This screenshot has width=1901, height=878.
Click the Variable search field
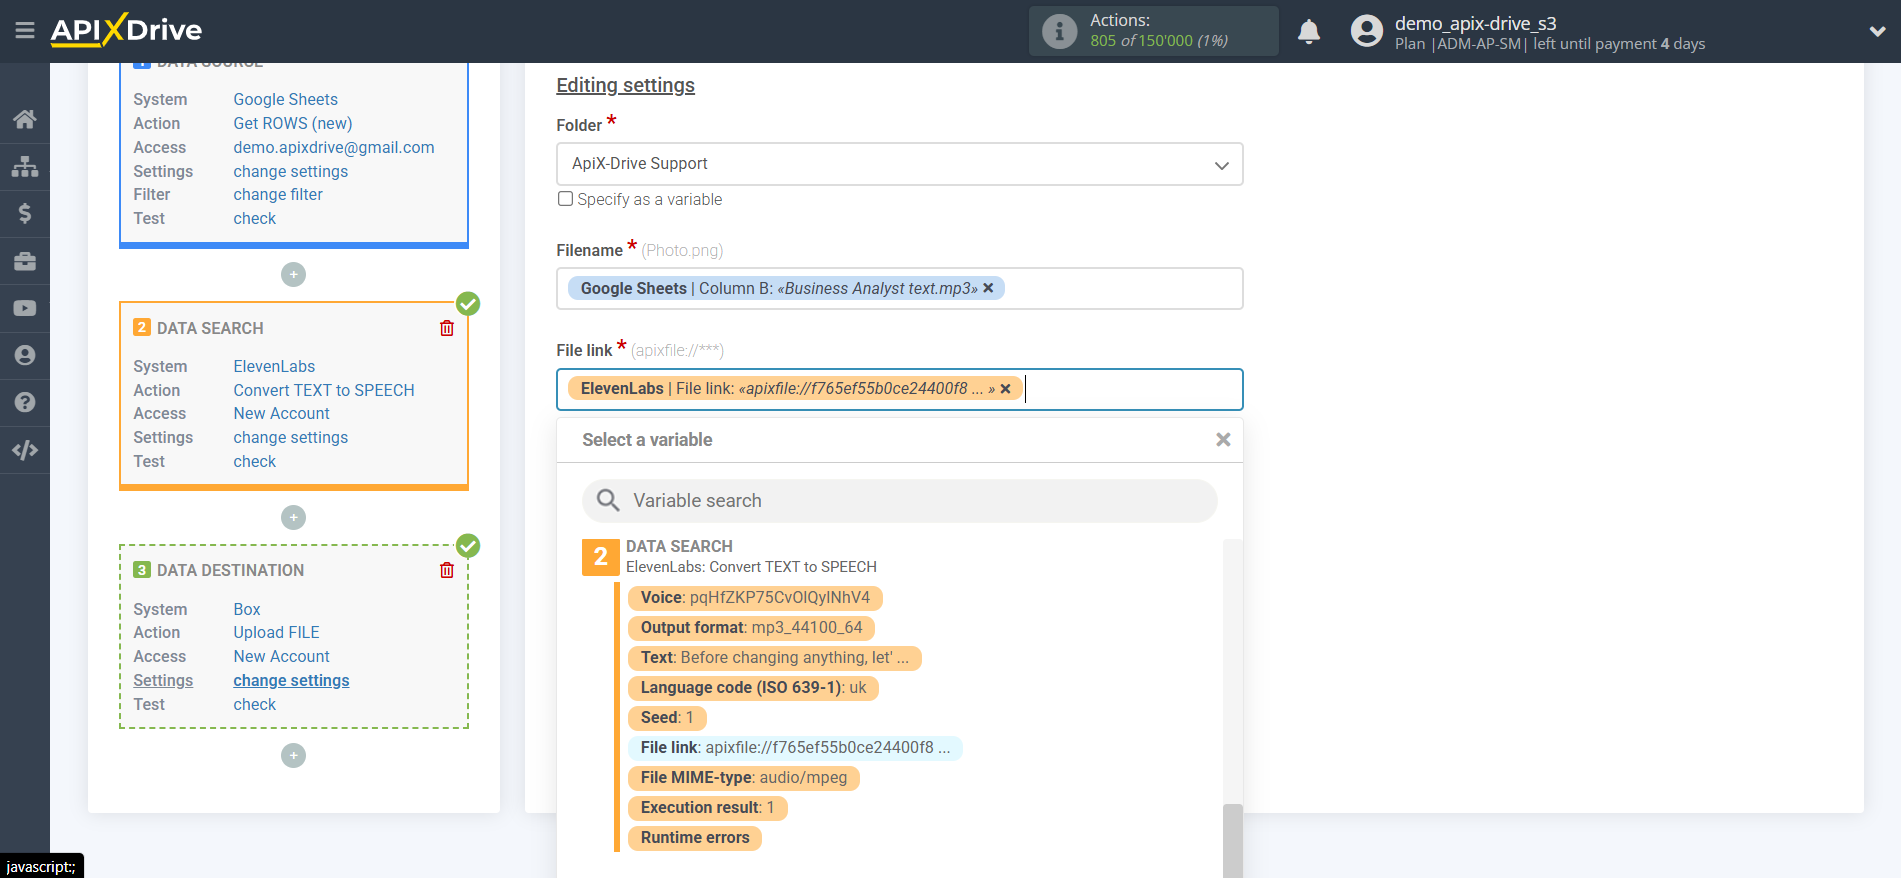(899, 500)
